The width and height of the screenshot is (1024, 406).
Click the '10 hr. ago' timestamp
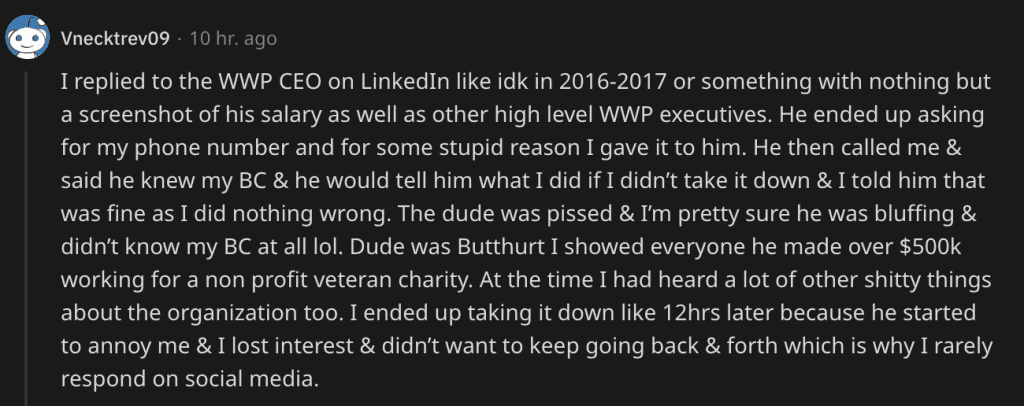point(233,39)
